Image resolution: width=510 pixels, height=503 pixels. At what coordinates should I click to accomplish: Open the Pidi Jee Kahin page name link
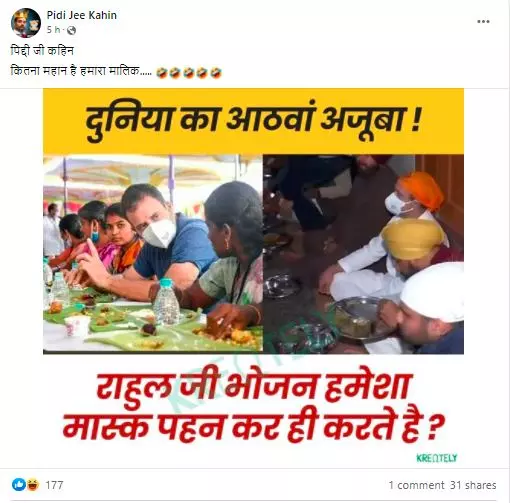tap(82, 15)
